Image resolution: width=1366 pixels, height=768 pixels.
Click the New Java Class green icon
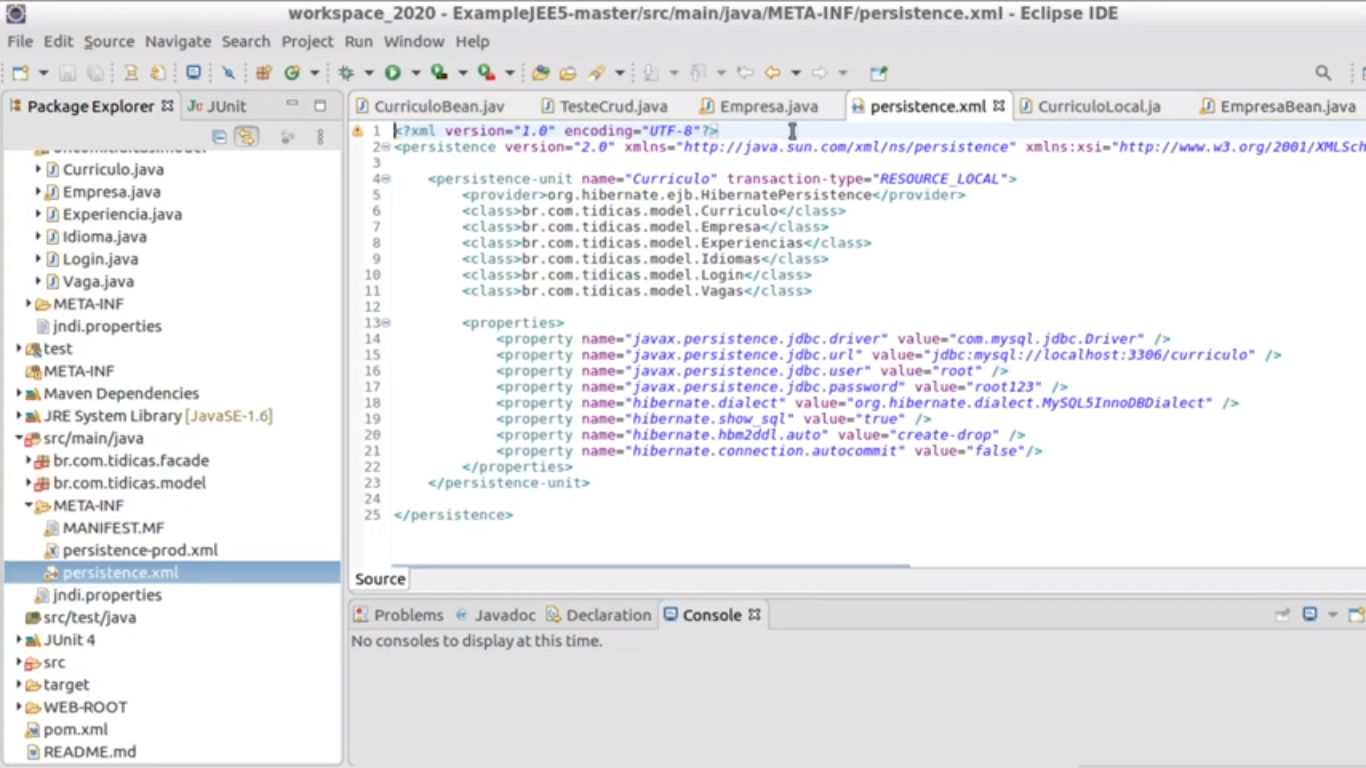(292, 73)
